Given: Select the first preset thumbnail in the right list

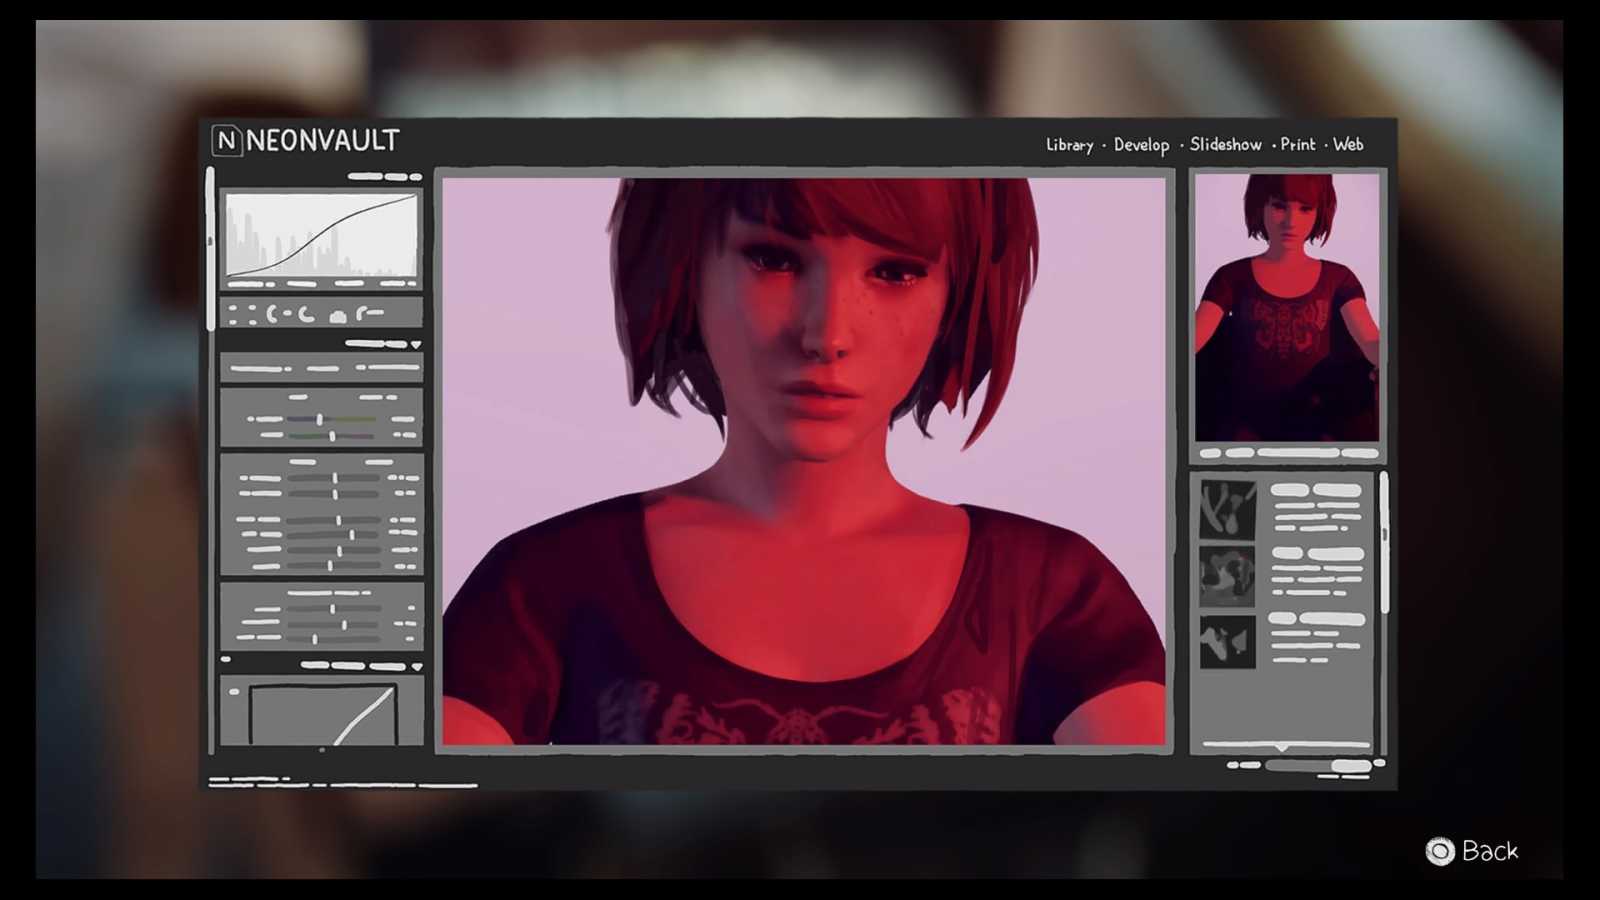Looking at the screenshot, I should click(1227, 509).
